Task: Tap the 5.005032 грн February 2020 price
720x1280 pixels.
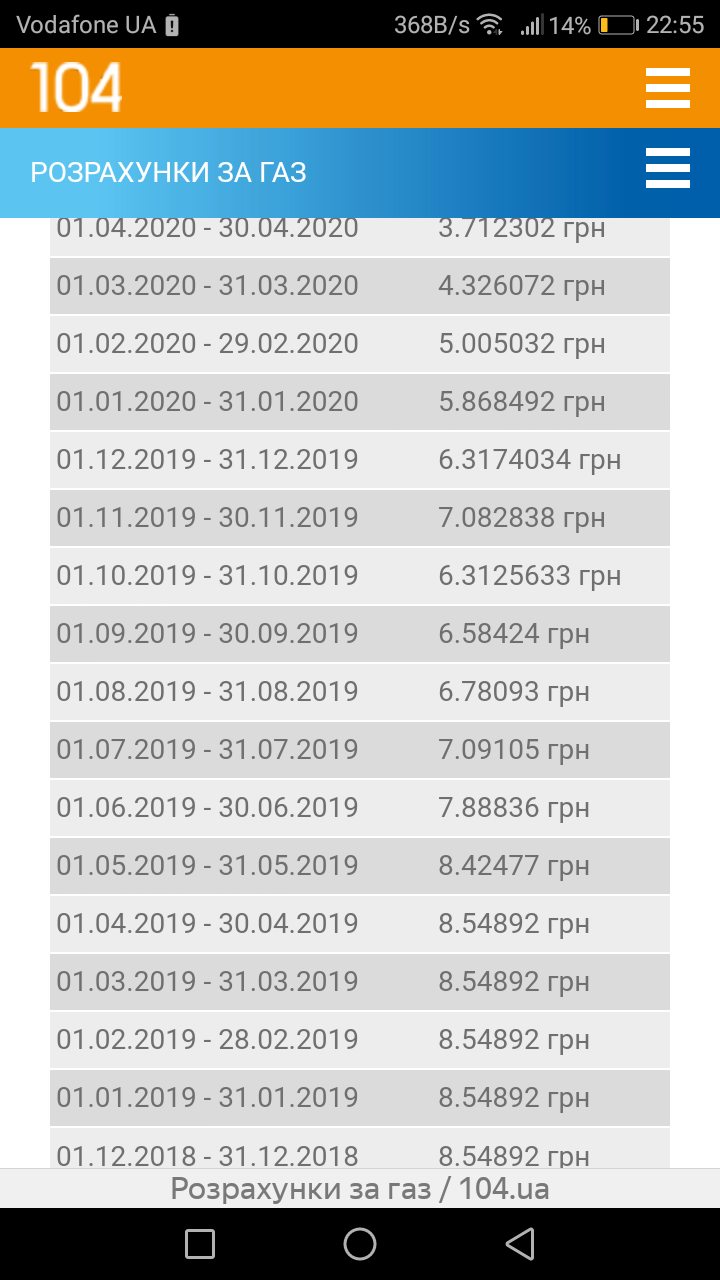Action: point(521,344)
